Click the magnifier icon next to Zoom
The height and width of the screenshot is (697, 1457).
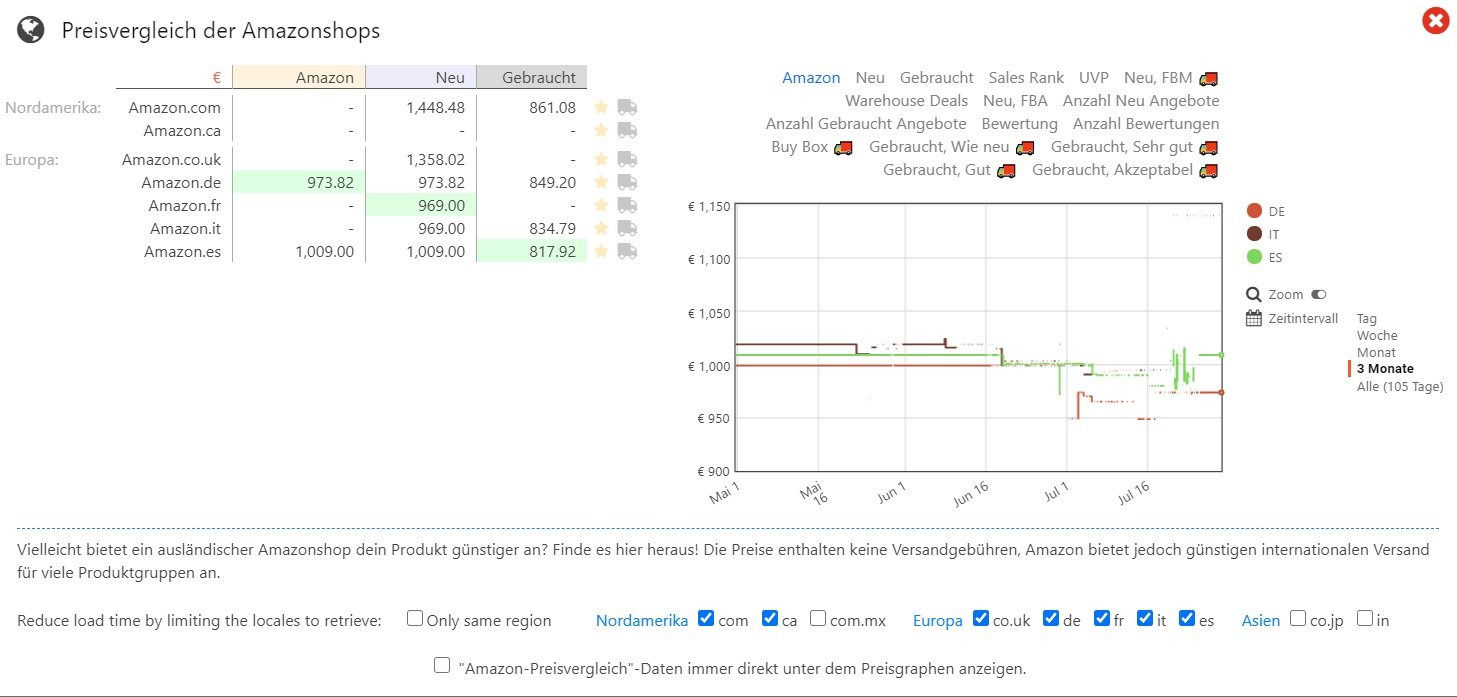[1254, 295]
